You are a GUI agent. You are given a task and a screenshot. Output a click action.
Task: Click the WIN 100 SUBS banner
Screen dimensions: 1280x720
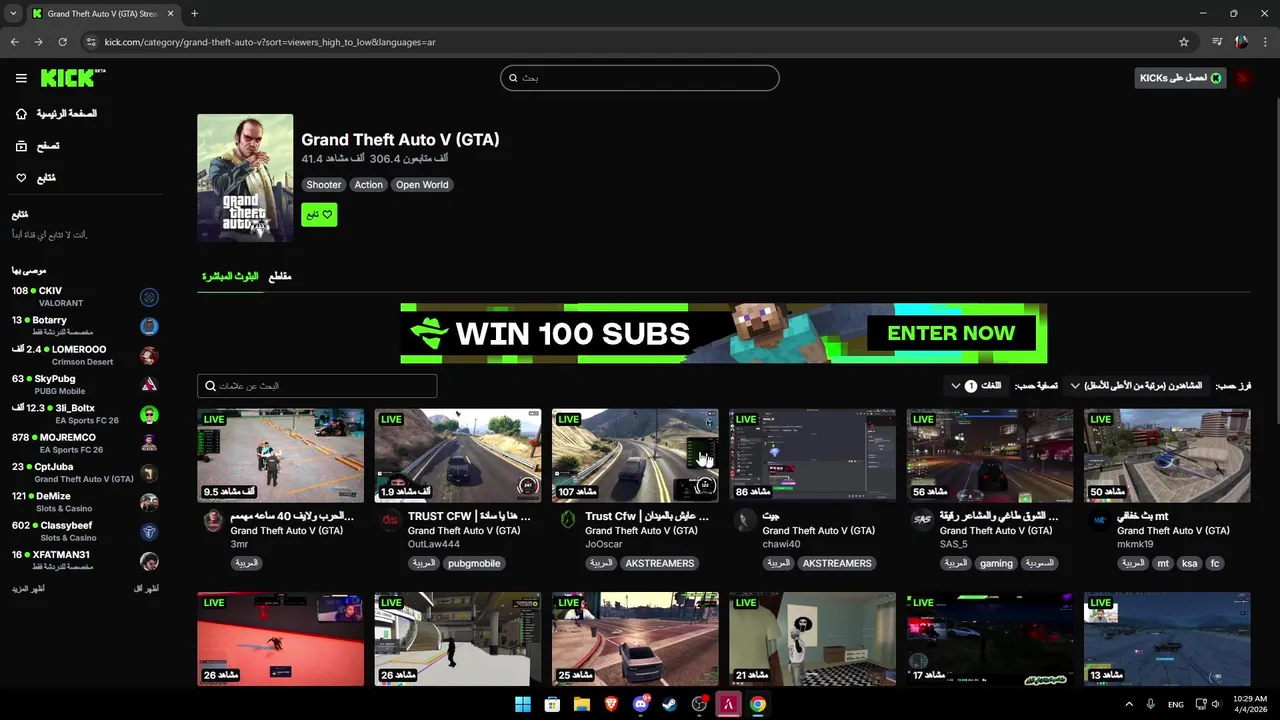point(723,333)
